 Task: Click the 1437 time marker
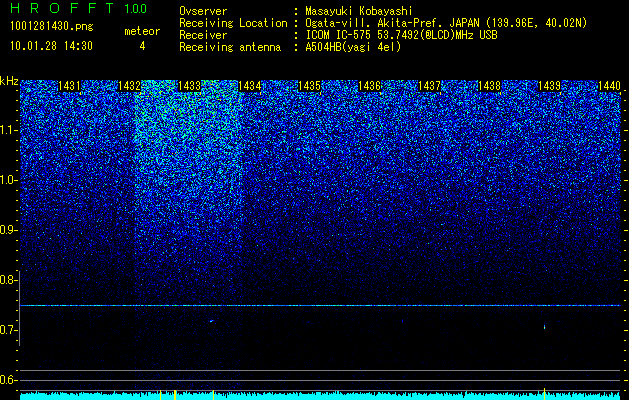point(430,86)
